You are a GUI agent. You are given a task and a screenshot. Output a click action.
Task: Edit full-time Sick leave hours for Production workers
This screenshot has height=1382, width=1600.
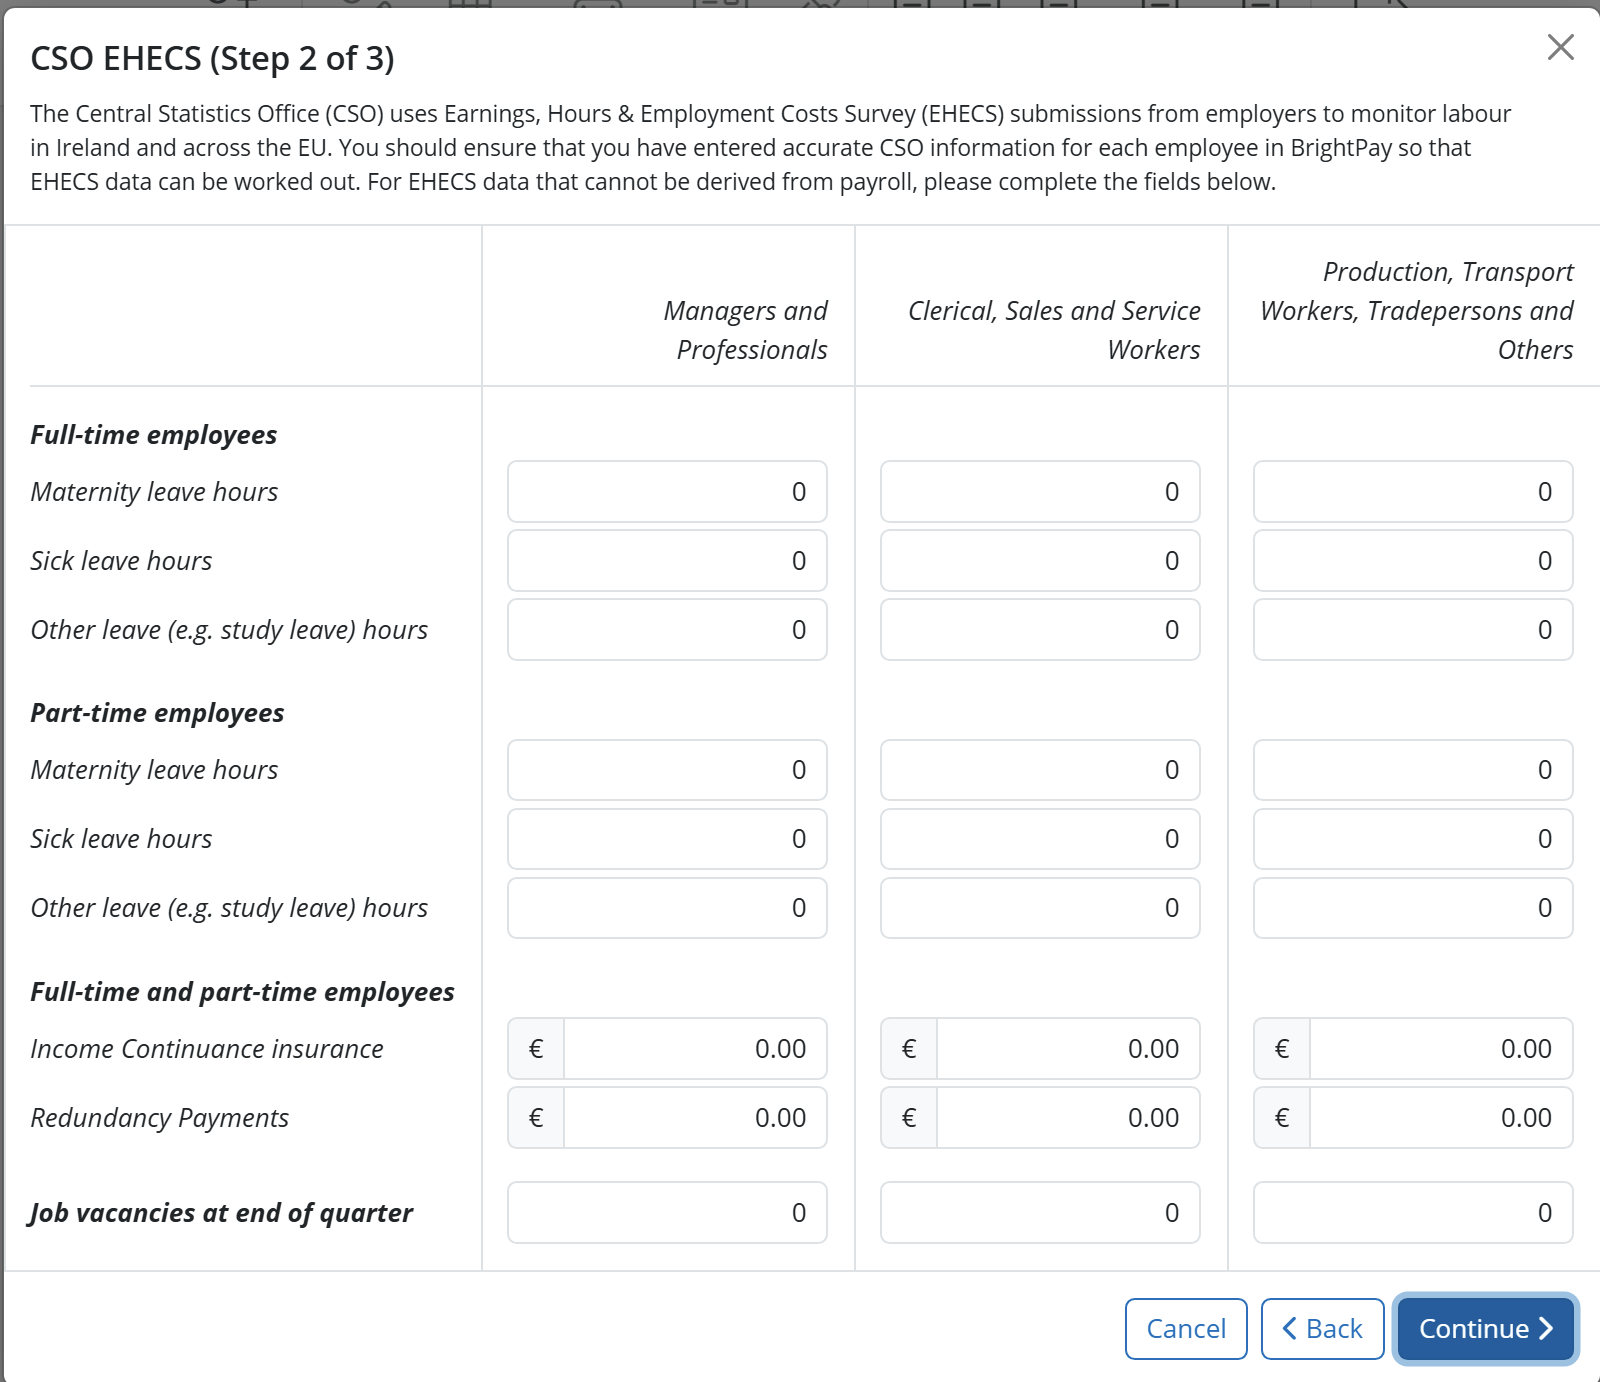click(1413, 560)
